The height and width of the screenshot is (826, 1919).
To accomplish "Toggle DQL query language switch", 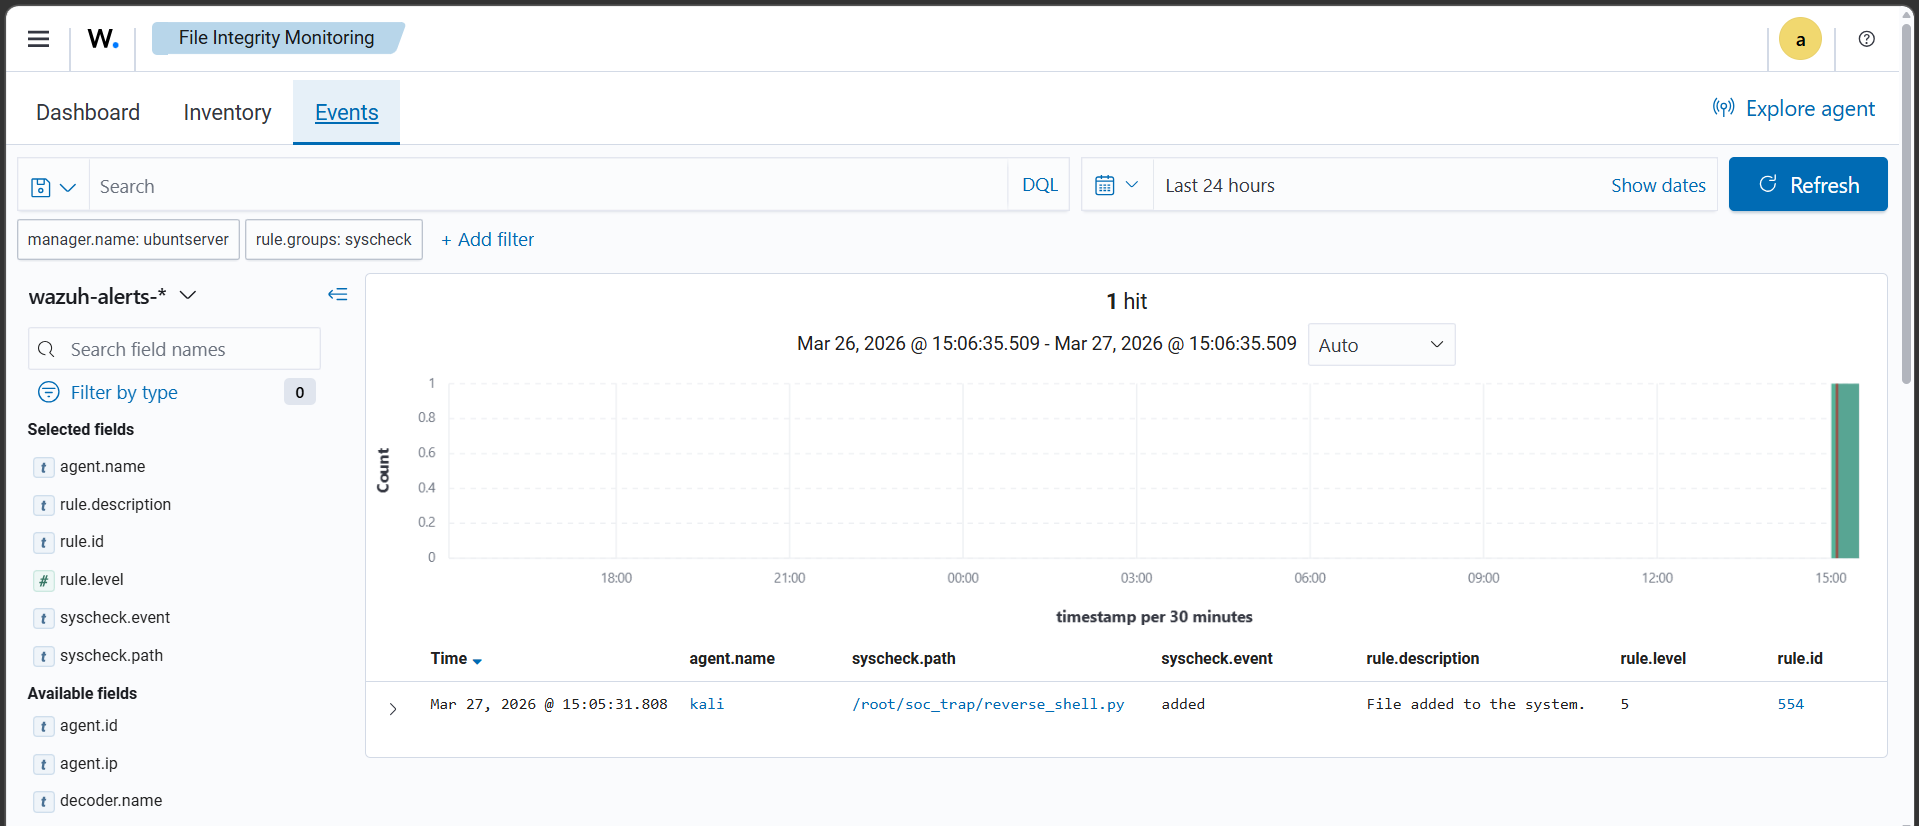I will coord(1039,185).
